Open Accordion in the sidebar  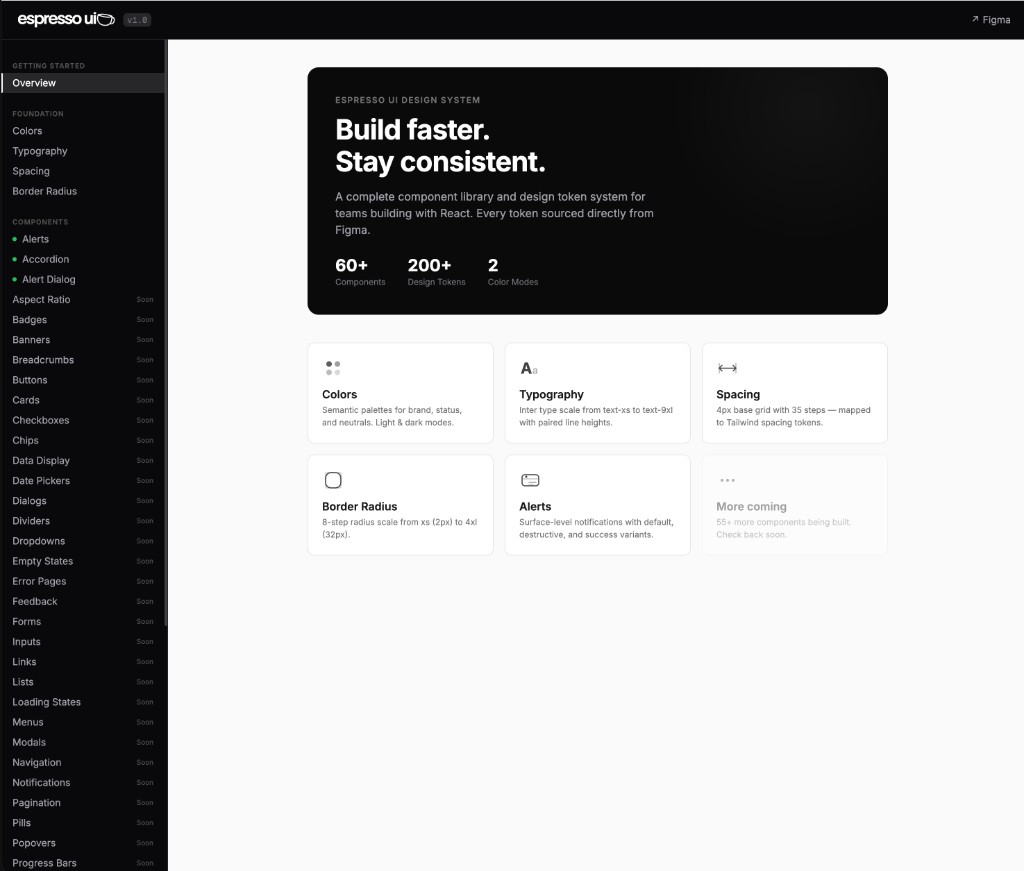(83, 259)
